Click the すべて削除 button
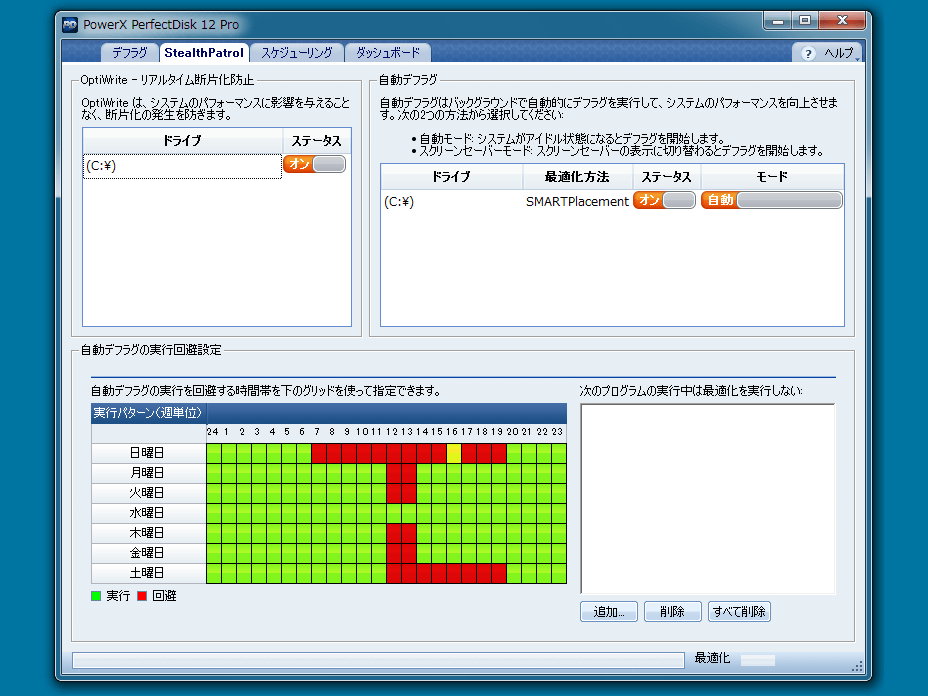This screenshot has height=696, width=928. [x=739, y=611]
